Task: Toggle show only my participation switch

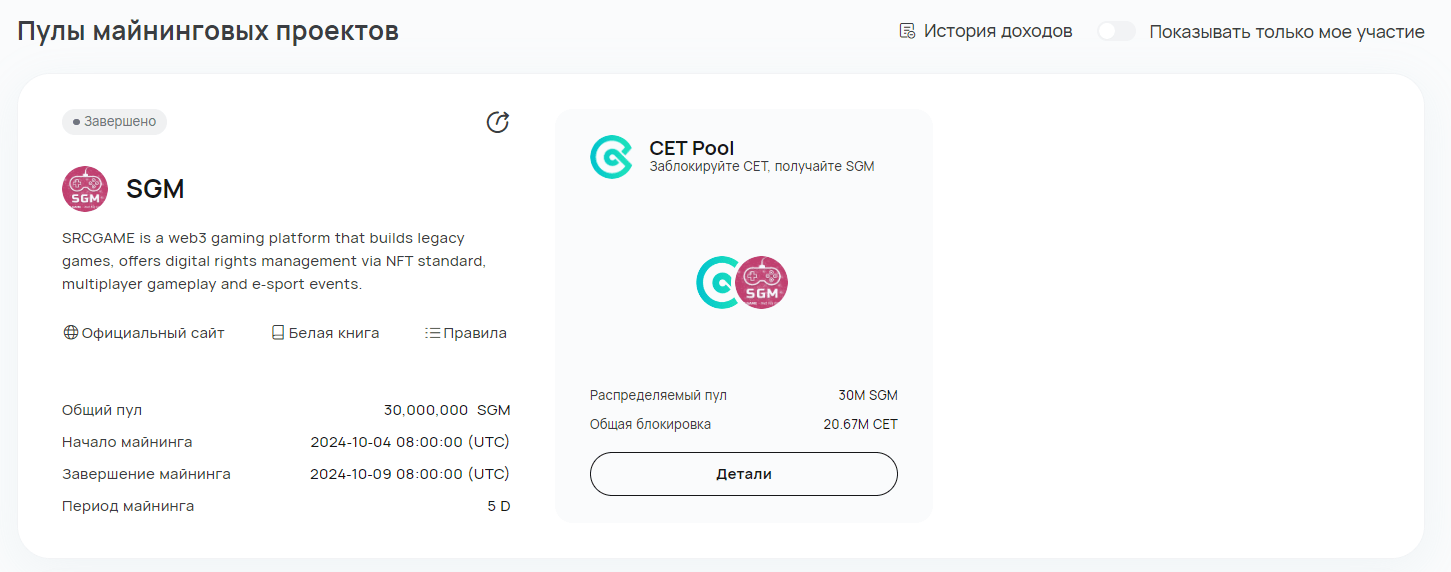Action: (1116, 31)
